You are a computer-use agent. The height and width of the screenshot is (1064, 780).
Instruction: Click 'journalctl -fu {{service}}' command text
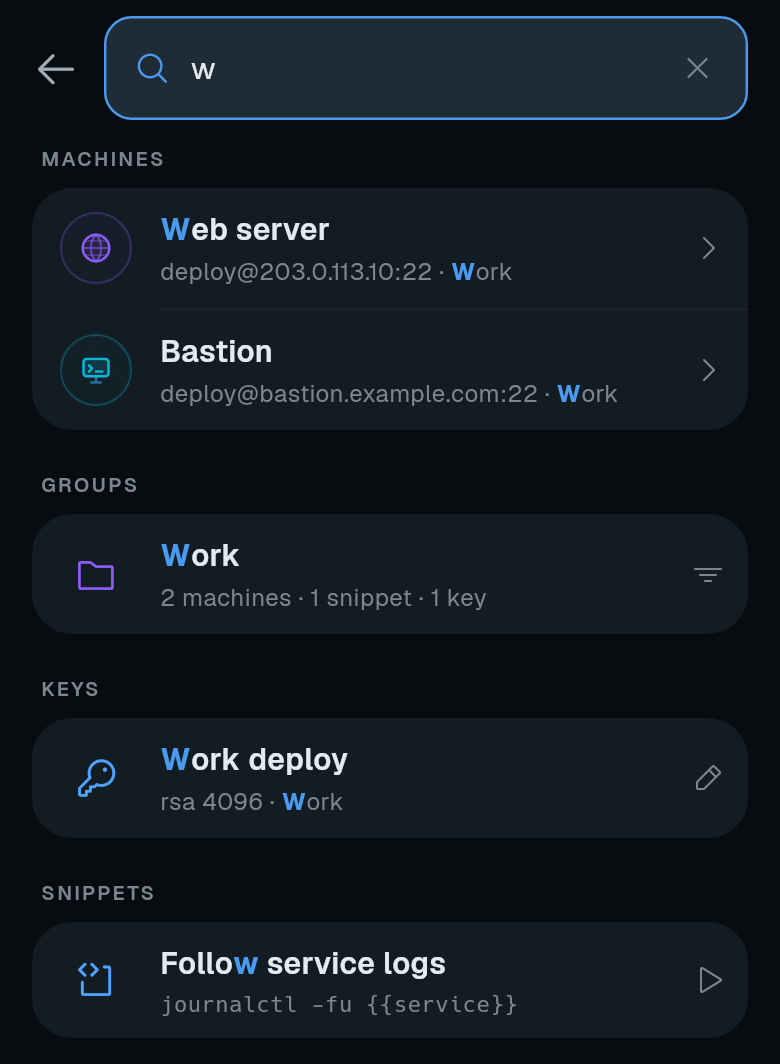[x=339, y=1004]
